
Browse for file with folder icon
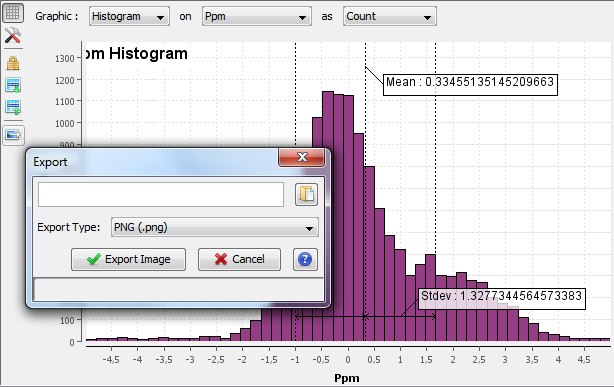click(306, 194)
